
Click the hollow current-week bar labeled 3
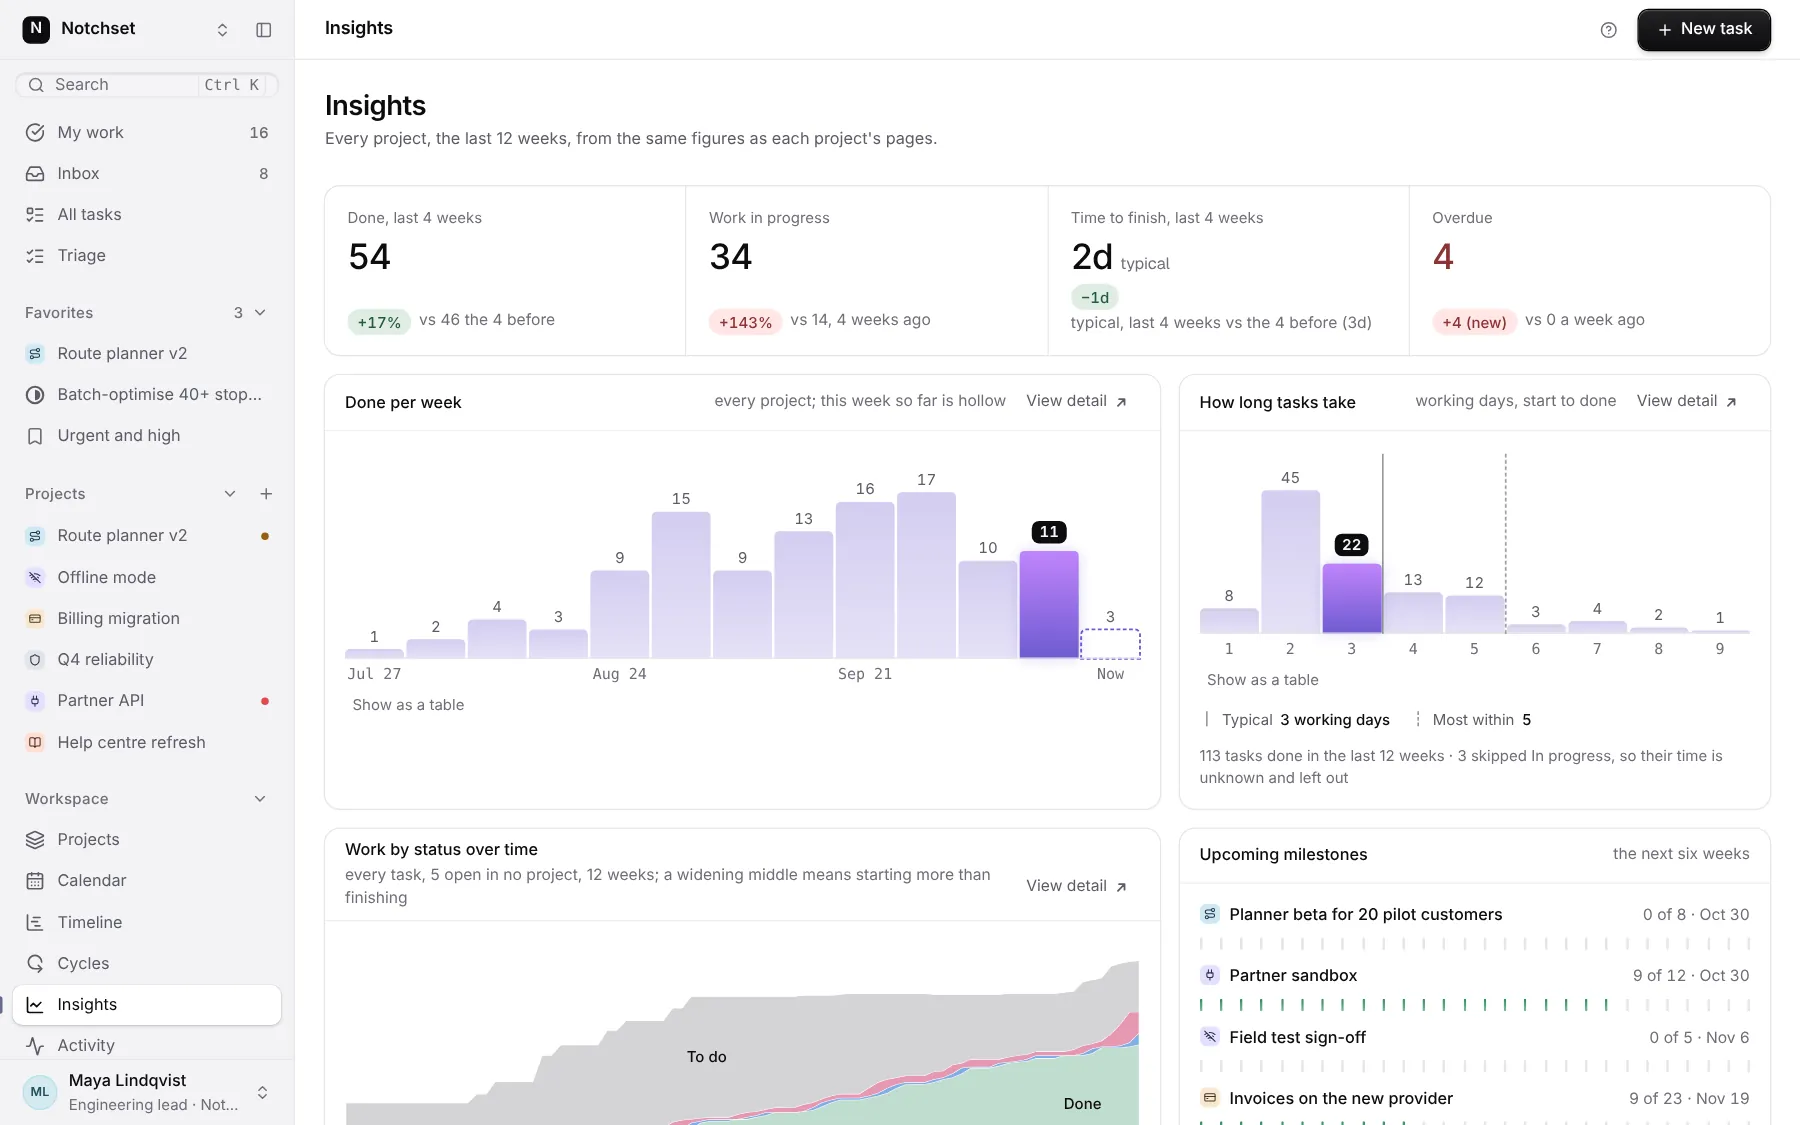1110,644
